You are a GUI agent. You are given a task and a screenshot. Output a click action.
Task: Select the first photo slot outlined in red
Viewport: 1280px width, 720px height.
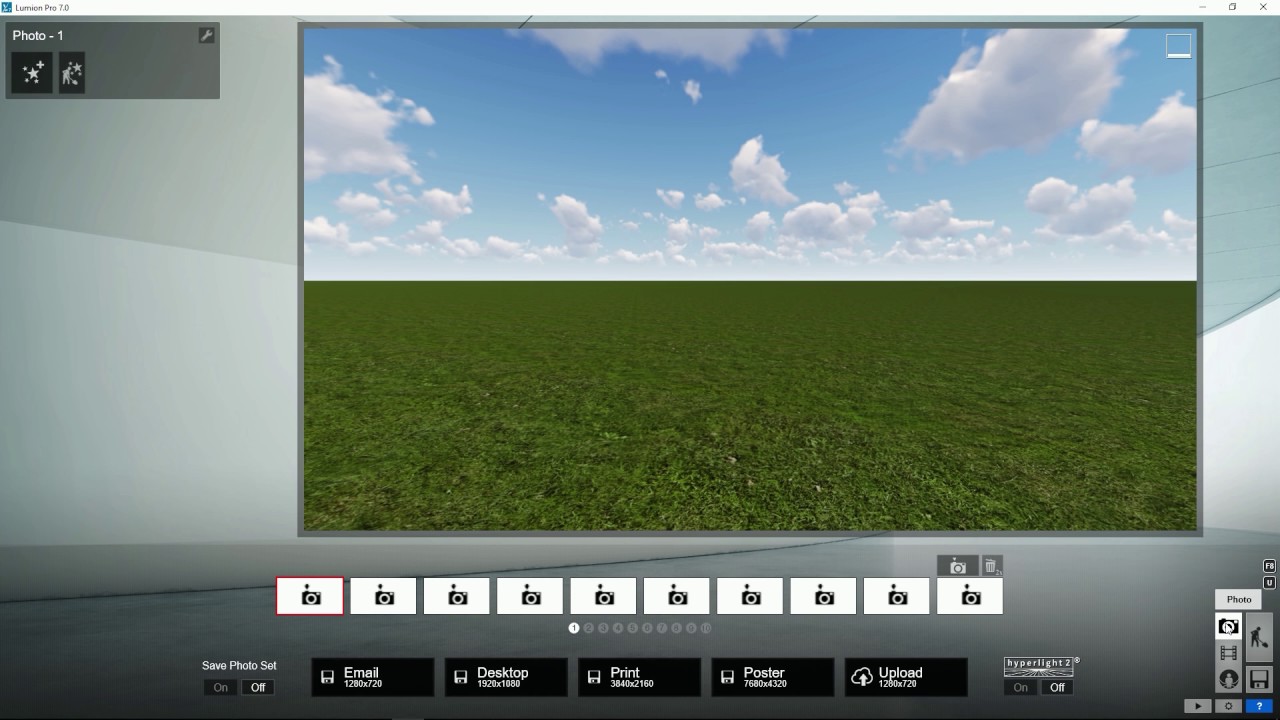coord(310,596)
